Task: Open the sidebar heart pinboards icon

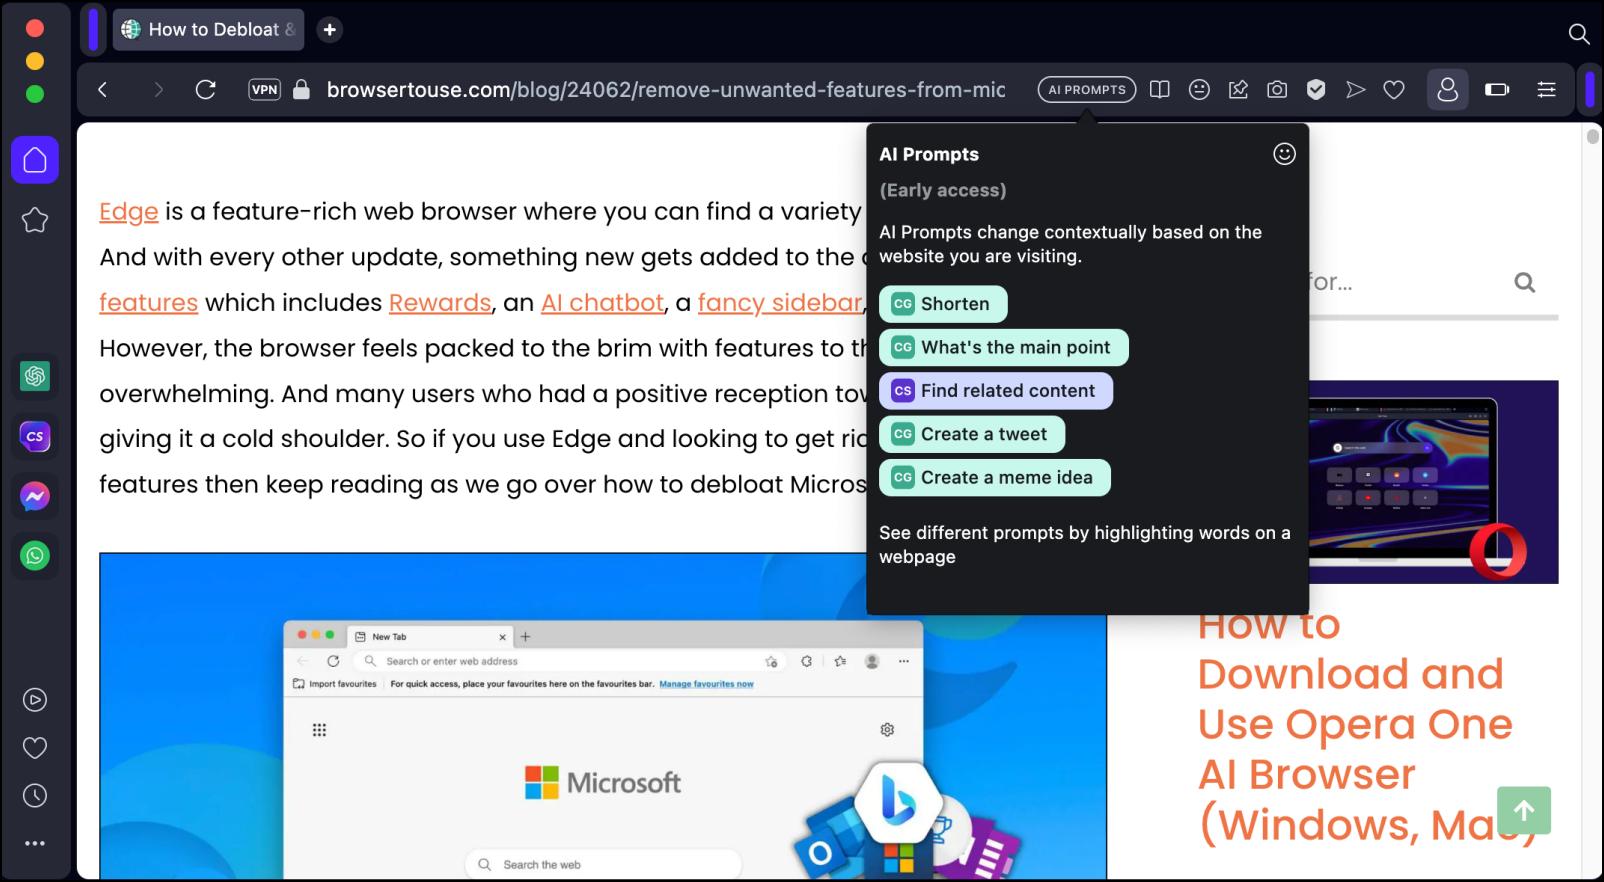Action: coord(35,748)
